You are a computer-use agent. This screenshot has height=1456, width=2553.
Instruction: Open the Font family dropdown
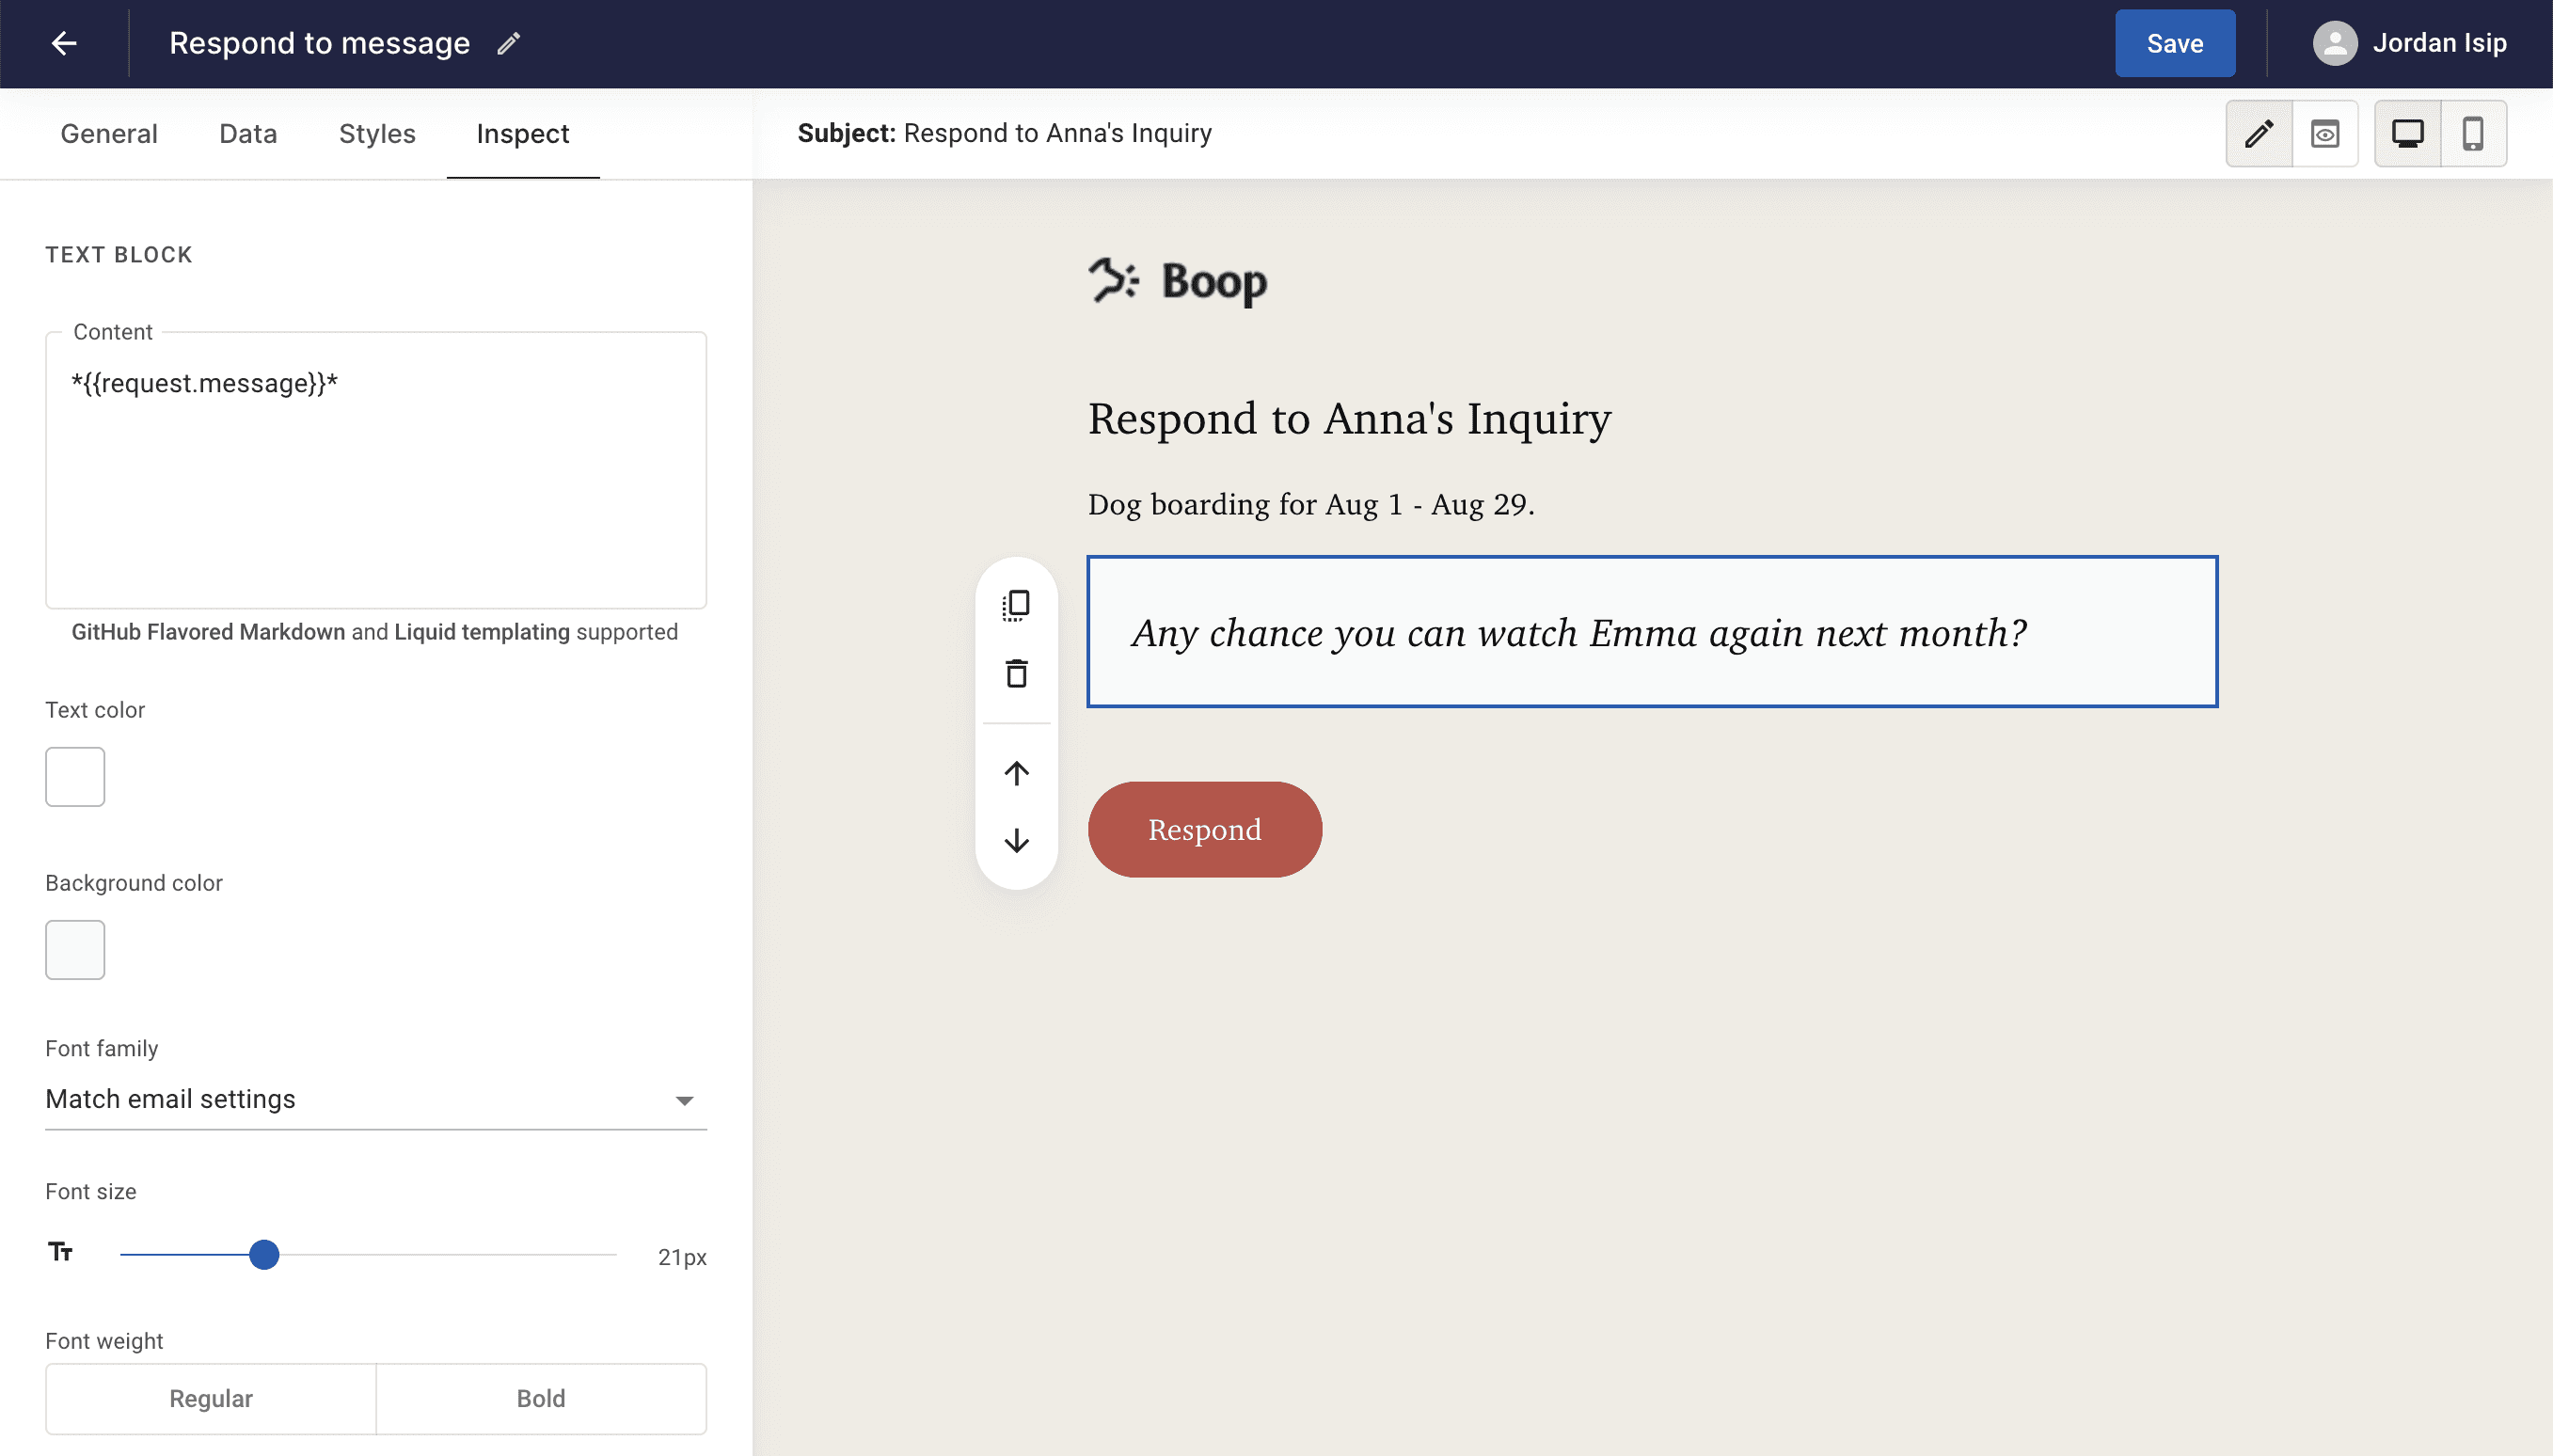coord(376,1099)
